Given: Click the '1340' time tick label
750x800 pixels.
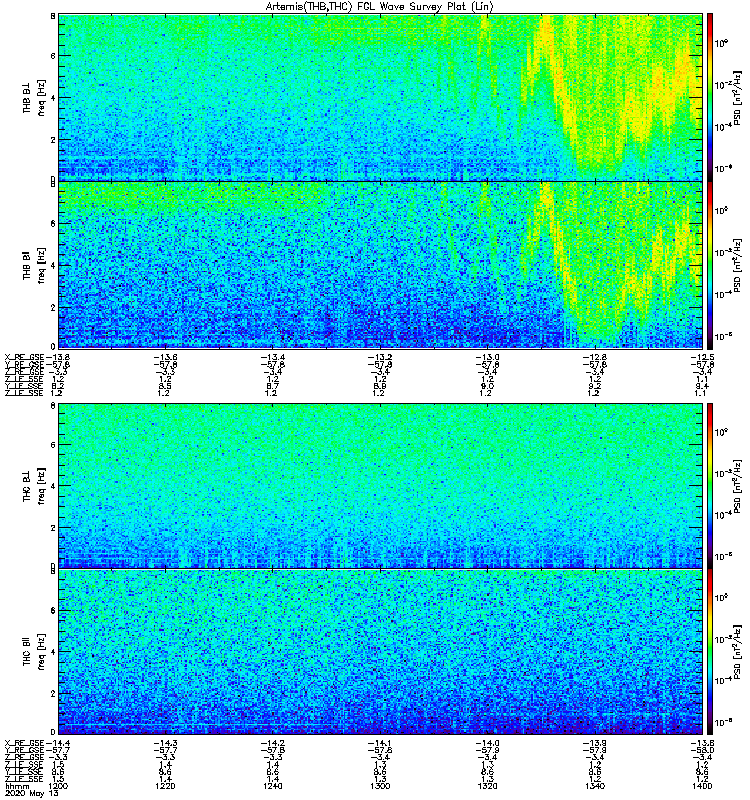Looking at the screenshot, I should tap(595, 786).
